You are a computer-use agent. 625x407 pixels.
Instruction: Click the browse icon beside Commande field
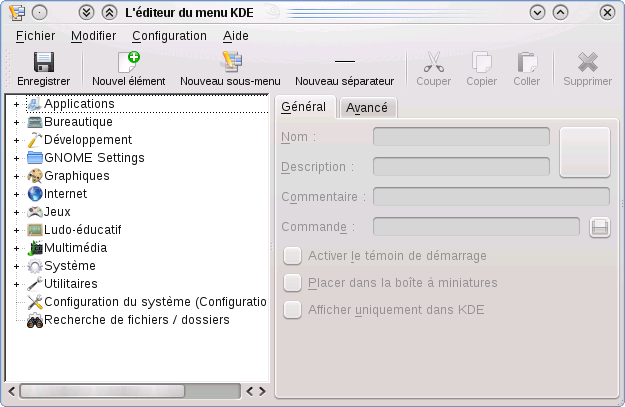(x=600, y=227)
